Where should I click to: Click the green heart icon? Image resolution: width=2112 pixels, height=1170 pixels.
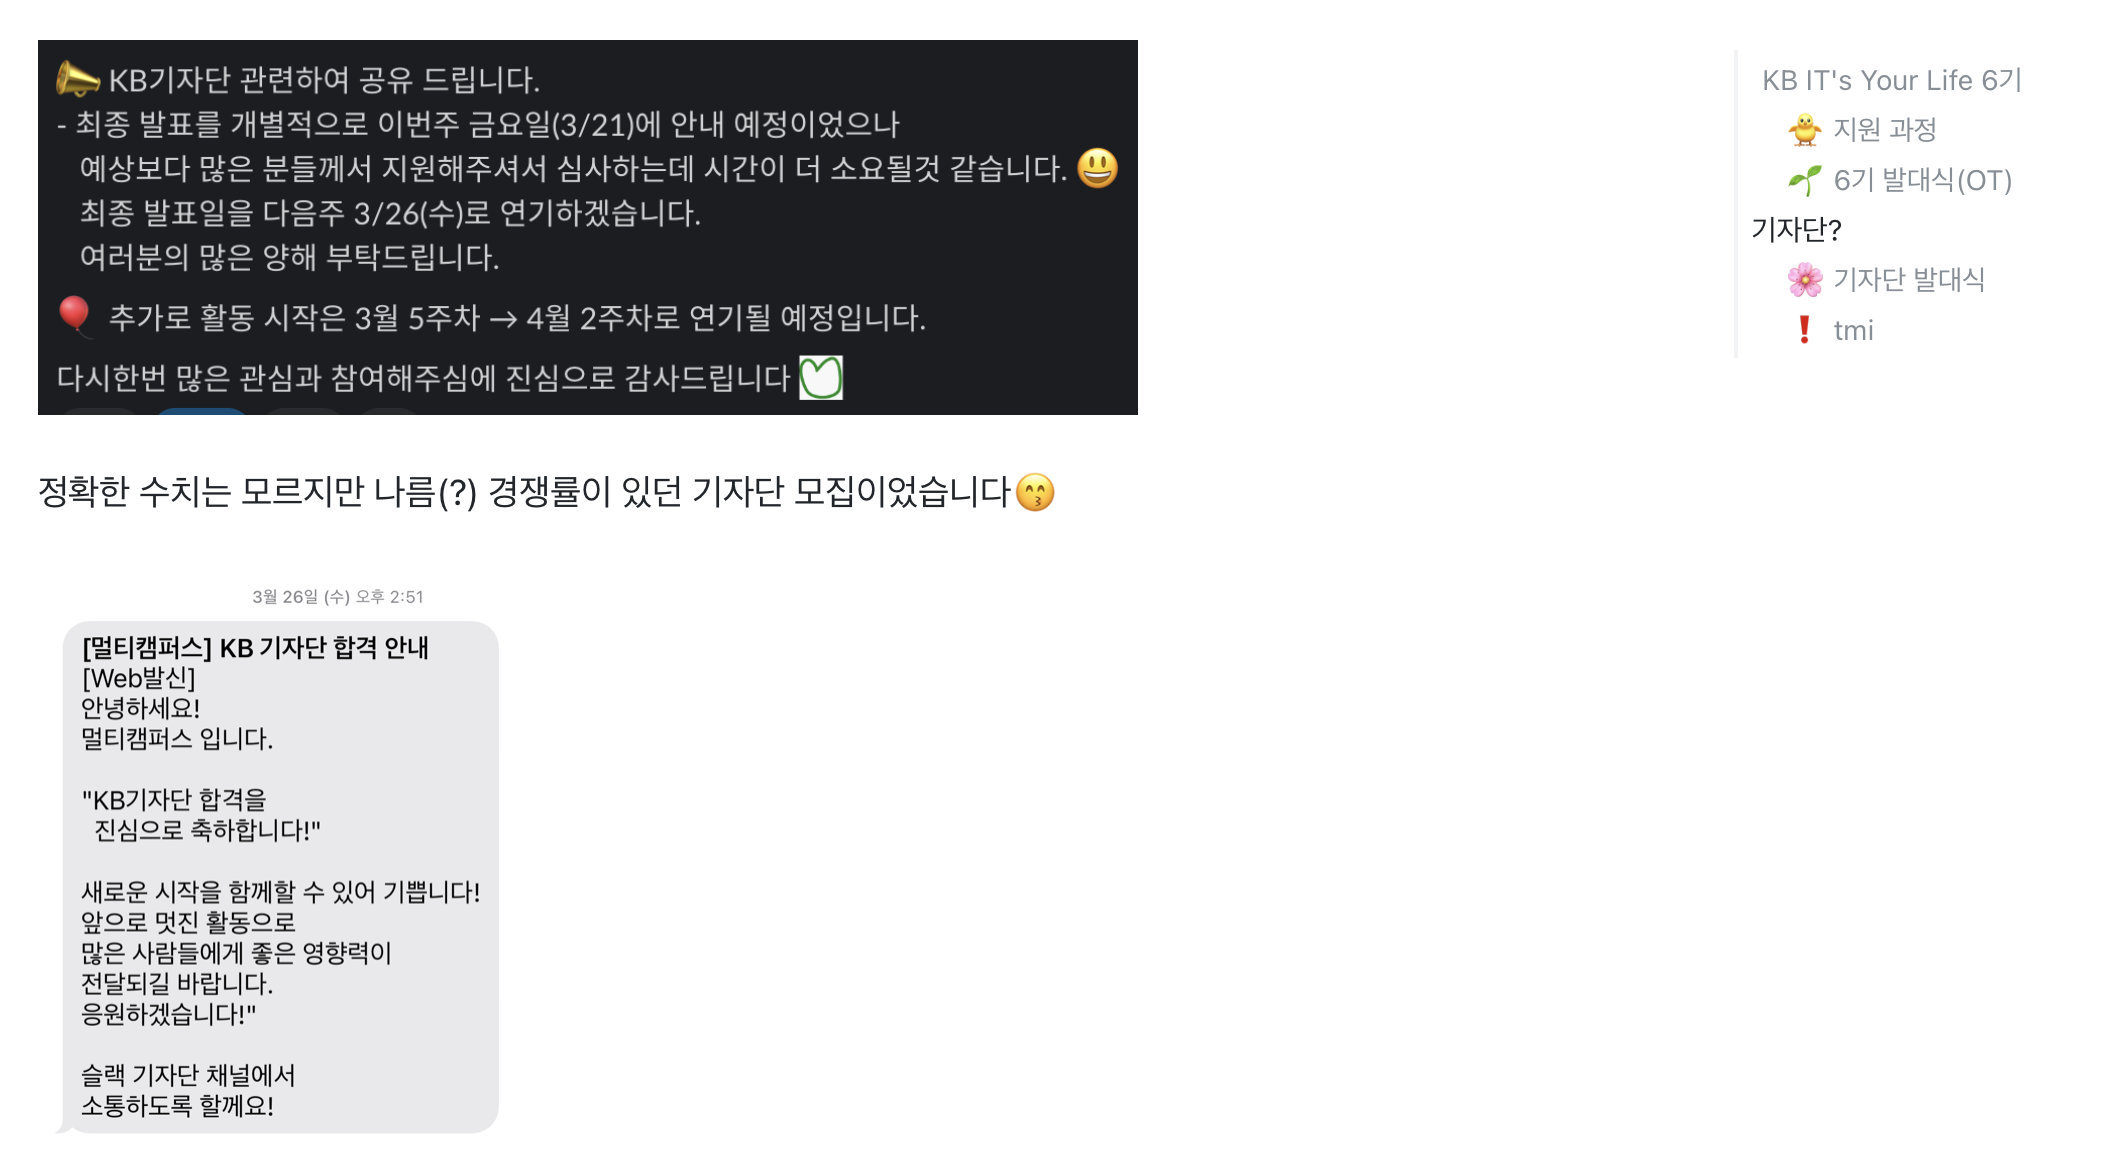(821, 377)
